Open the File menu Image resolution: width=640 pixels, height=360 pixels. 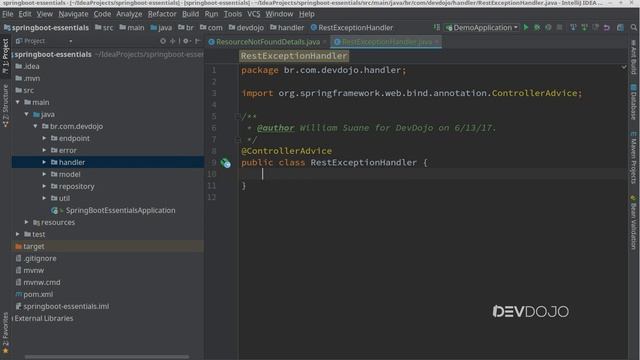coord(7,14)
